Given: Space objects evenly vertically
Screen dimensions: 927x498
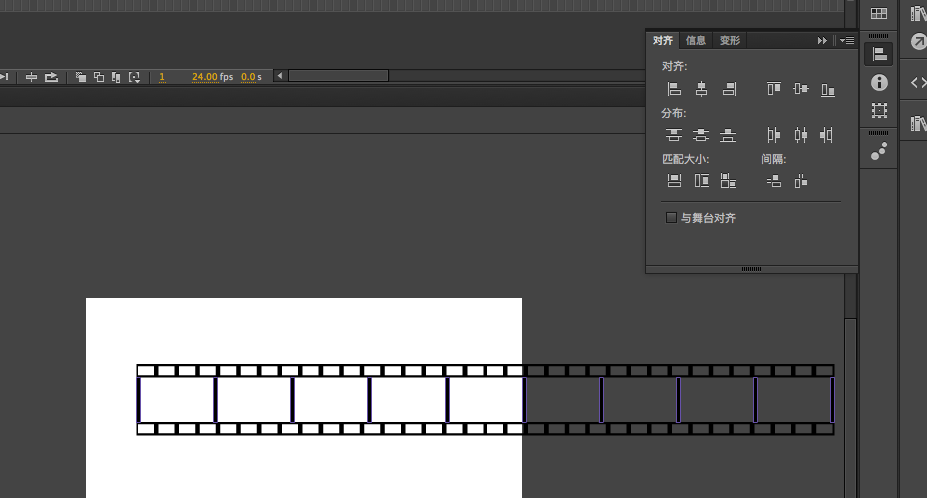Looking at the screenshot, I should point(774,182).
